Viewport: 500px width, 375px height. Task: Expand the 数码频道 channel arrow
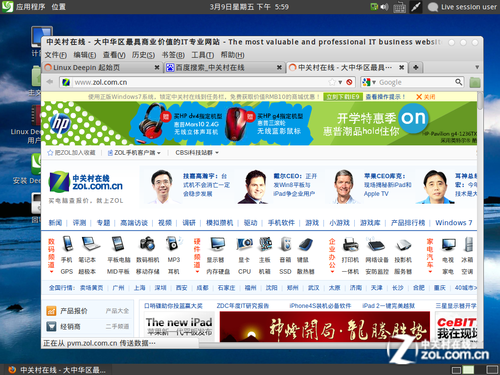(51, 272)
